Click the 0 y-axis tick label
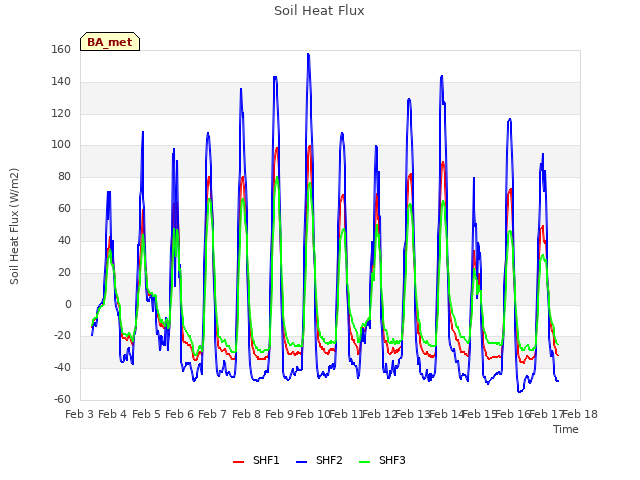The height and width of the screenshot is (480, 640). pyautogui.click(x=68, y=304)
